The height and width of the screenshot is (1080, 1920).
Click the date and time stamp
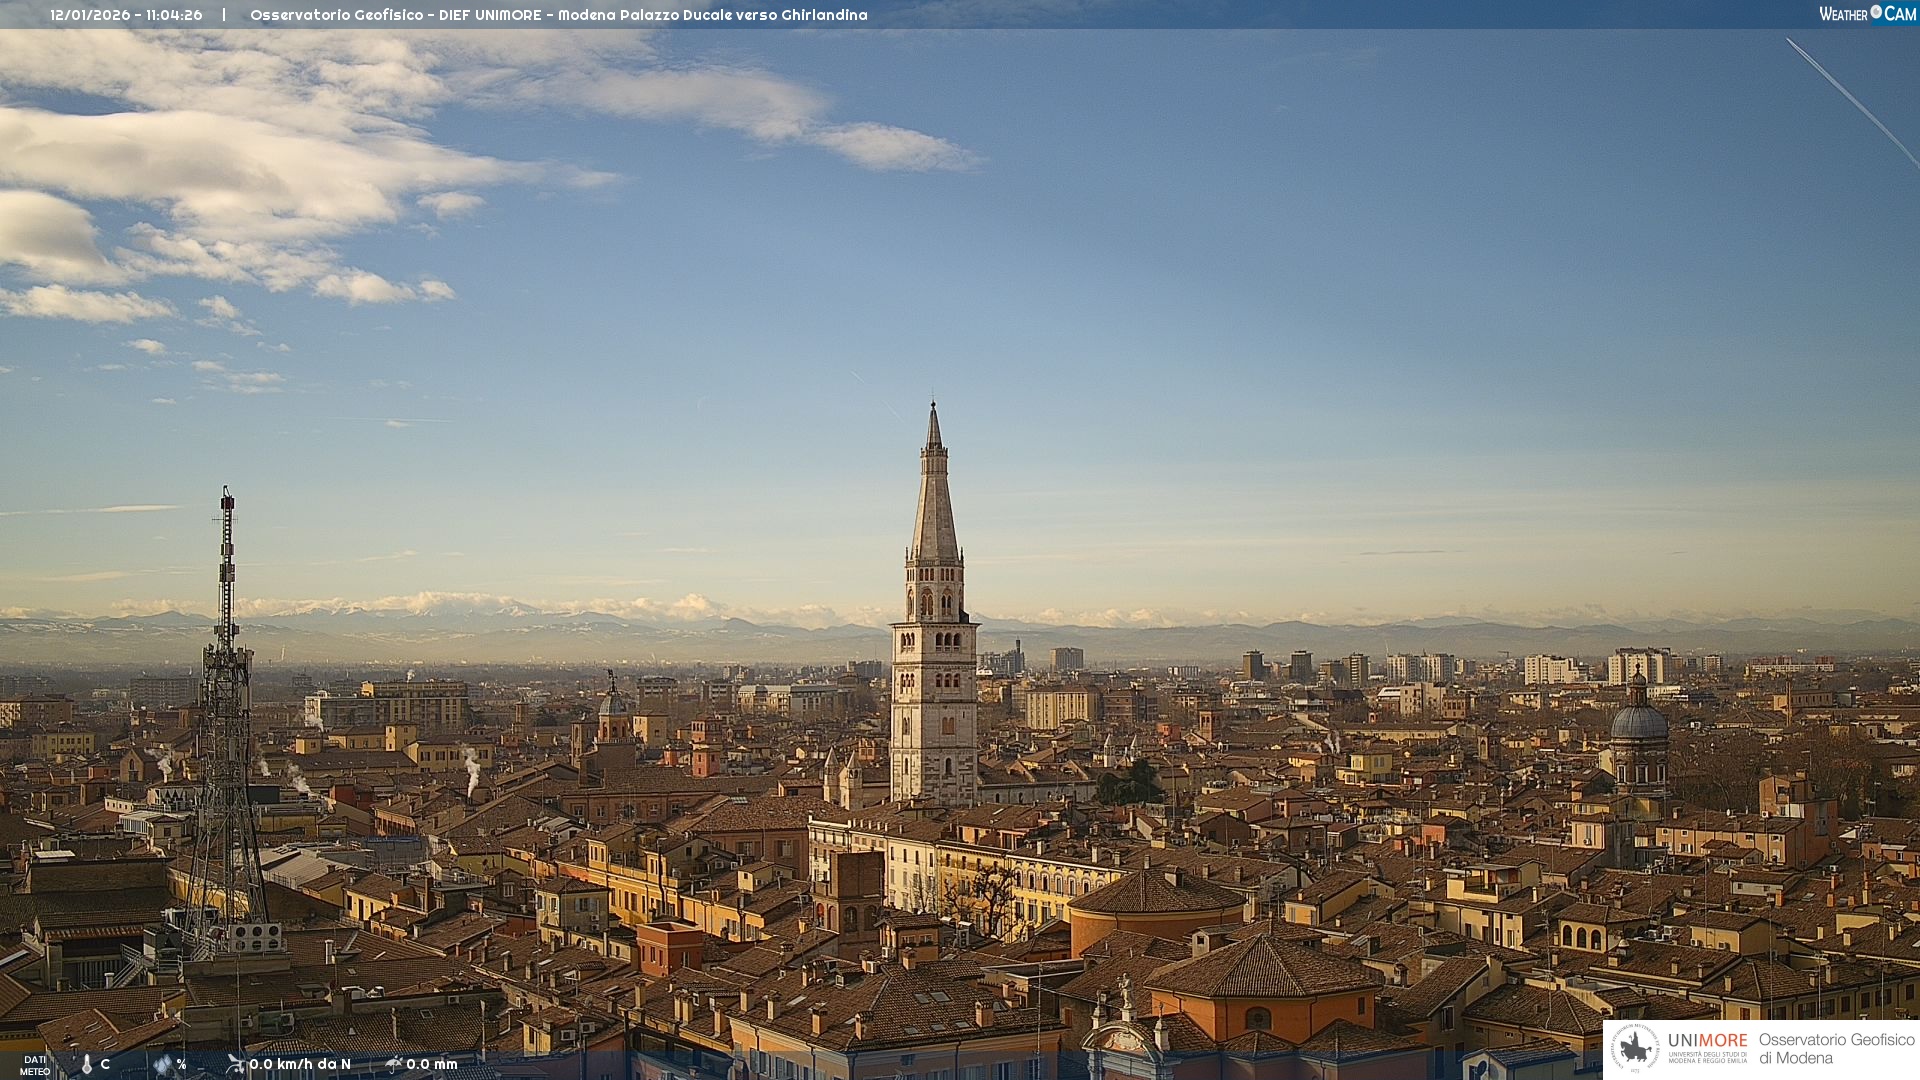coord(126,15)
